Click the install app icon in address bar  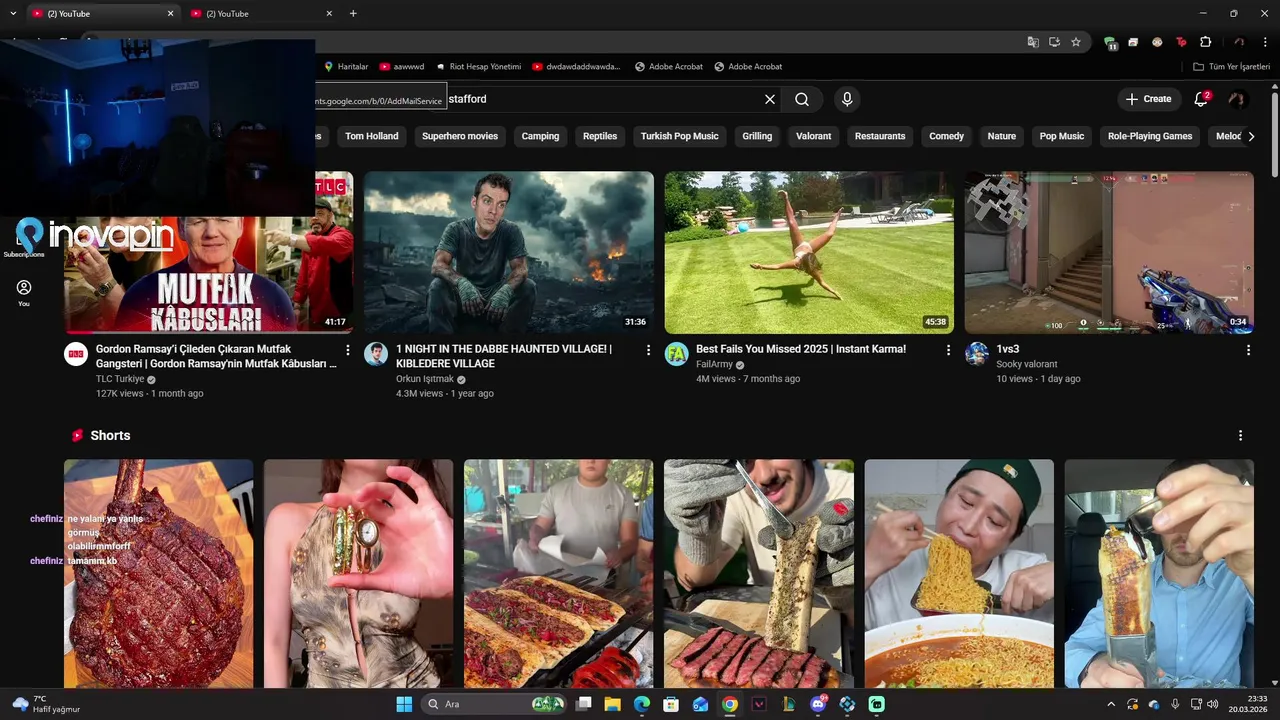coord(1054,42)
